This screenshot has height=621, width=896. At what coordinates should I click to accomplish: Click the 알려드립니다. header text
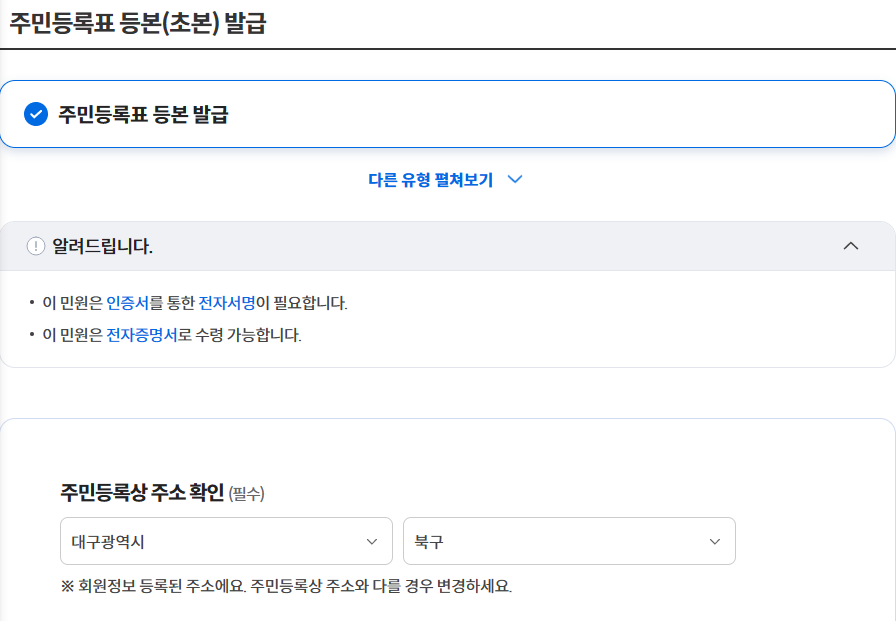(x=102, y=246)
